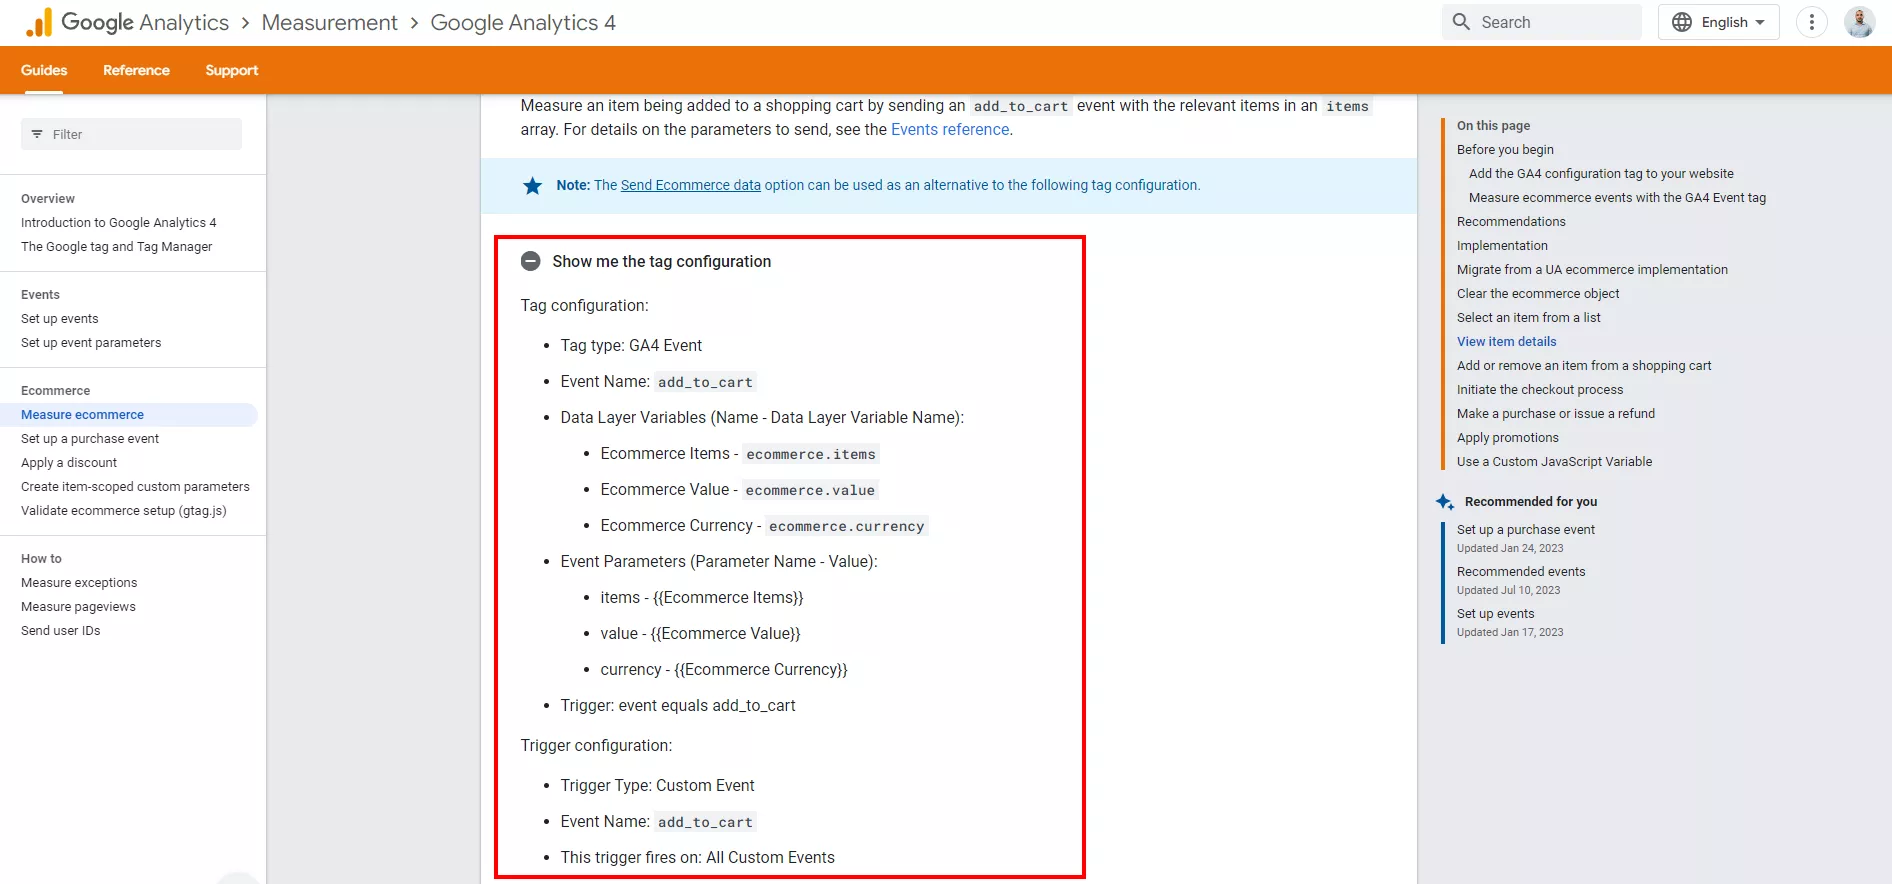Select Measure ecommerce in sidebar
This screenshot has width=1892, height=884.
coord(82,414)
